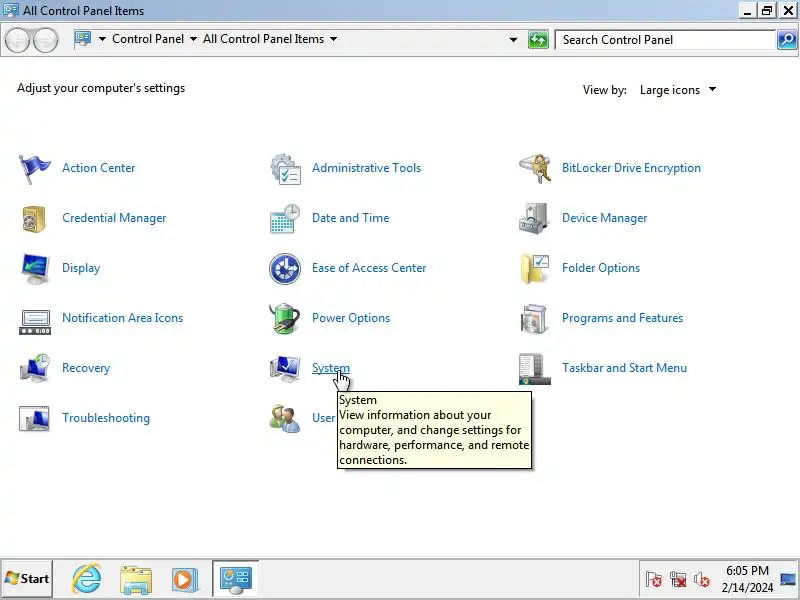Open the Recovery icon

[35, 368]
